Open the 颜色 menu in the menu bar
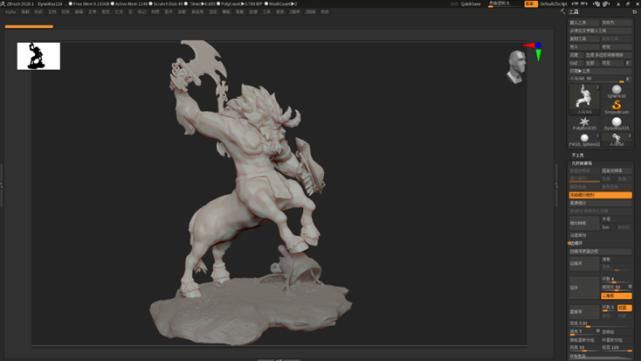The height and width of the screenshot is (361, 641). click(38, 12)
